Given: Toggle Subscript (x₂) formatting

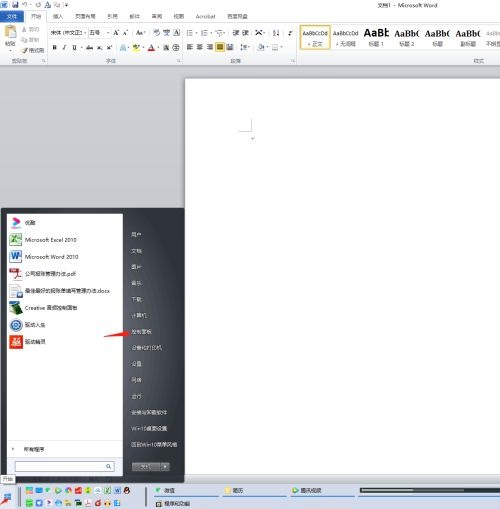Looking at the screenshot, I should coord(99,48).
